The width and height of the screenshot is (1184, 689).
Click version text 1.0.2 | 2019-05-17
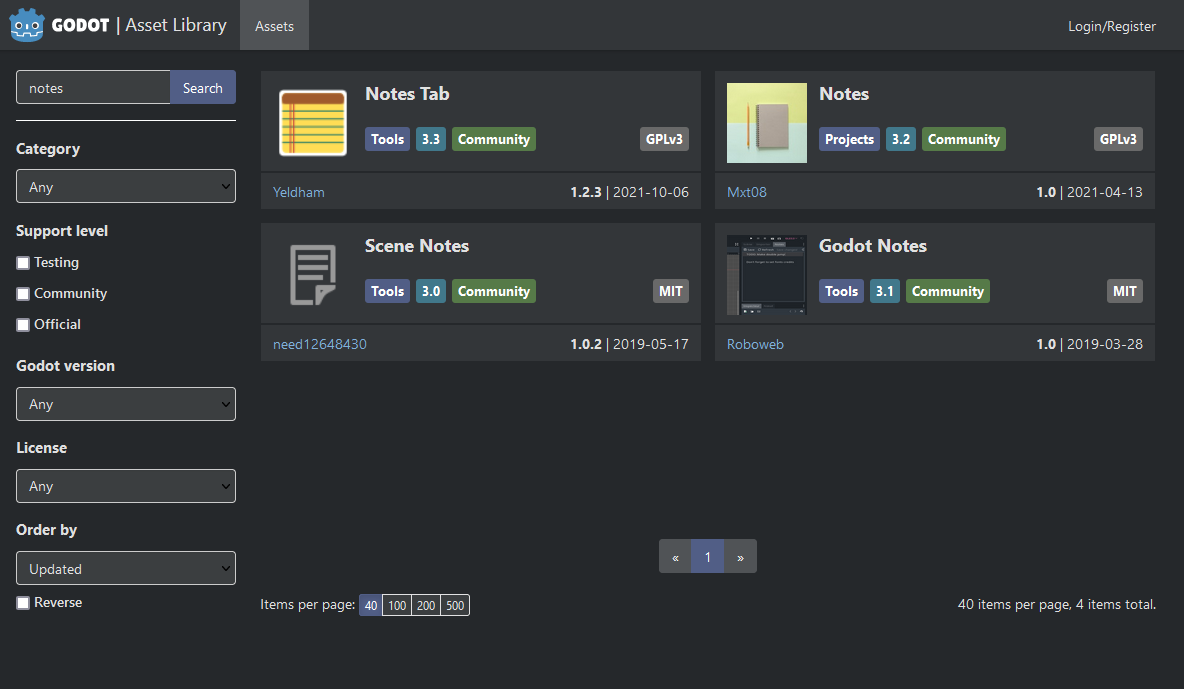coord(629,344)
